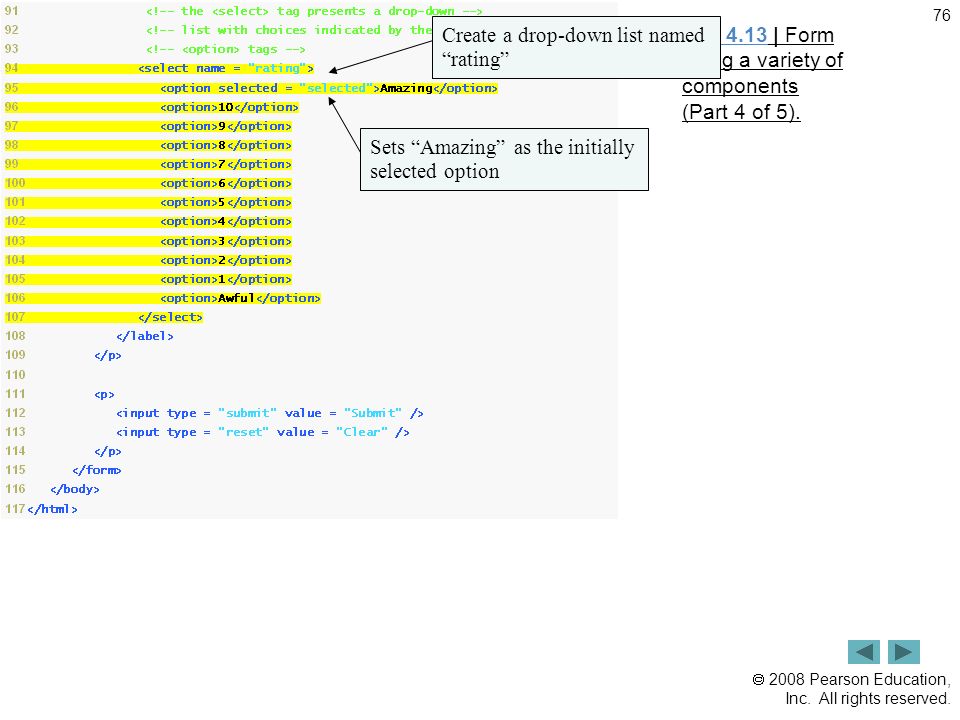Screen dimensions: 960x720
Task: Click the option 10 code line
Action: click(229, 107)
